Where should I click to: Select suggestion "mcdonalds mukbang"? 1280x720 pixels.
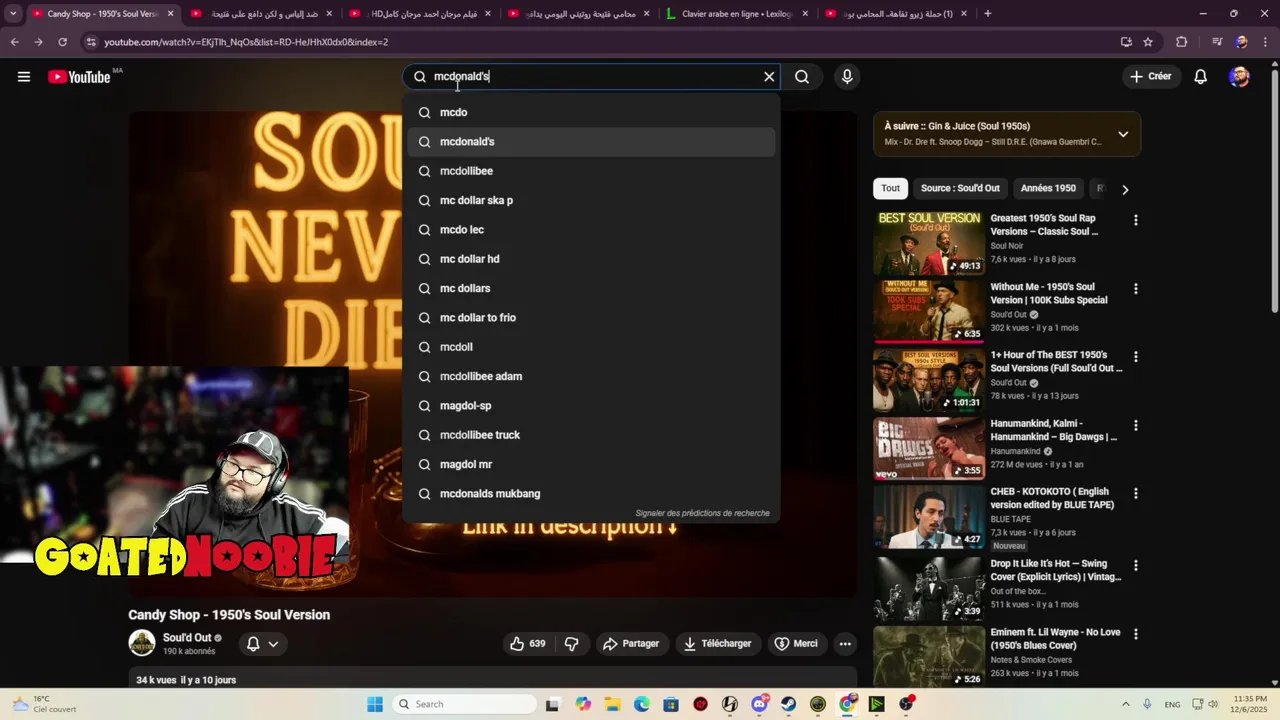pyautogui.click(x=591, y=494)
